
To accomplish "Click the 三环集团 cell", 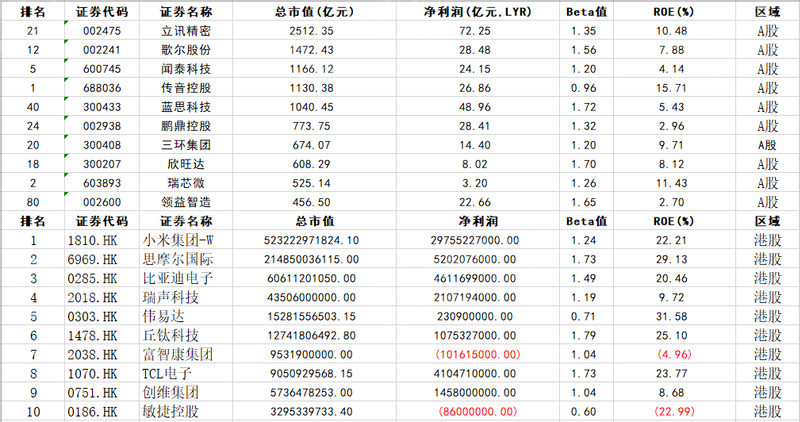I will click(x=186, y=145).
